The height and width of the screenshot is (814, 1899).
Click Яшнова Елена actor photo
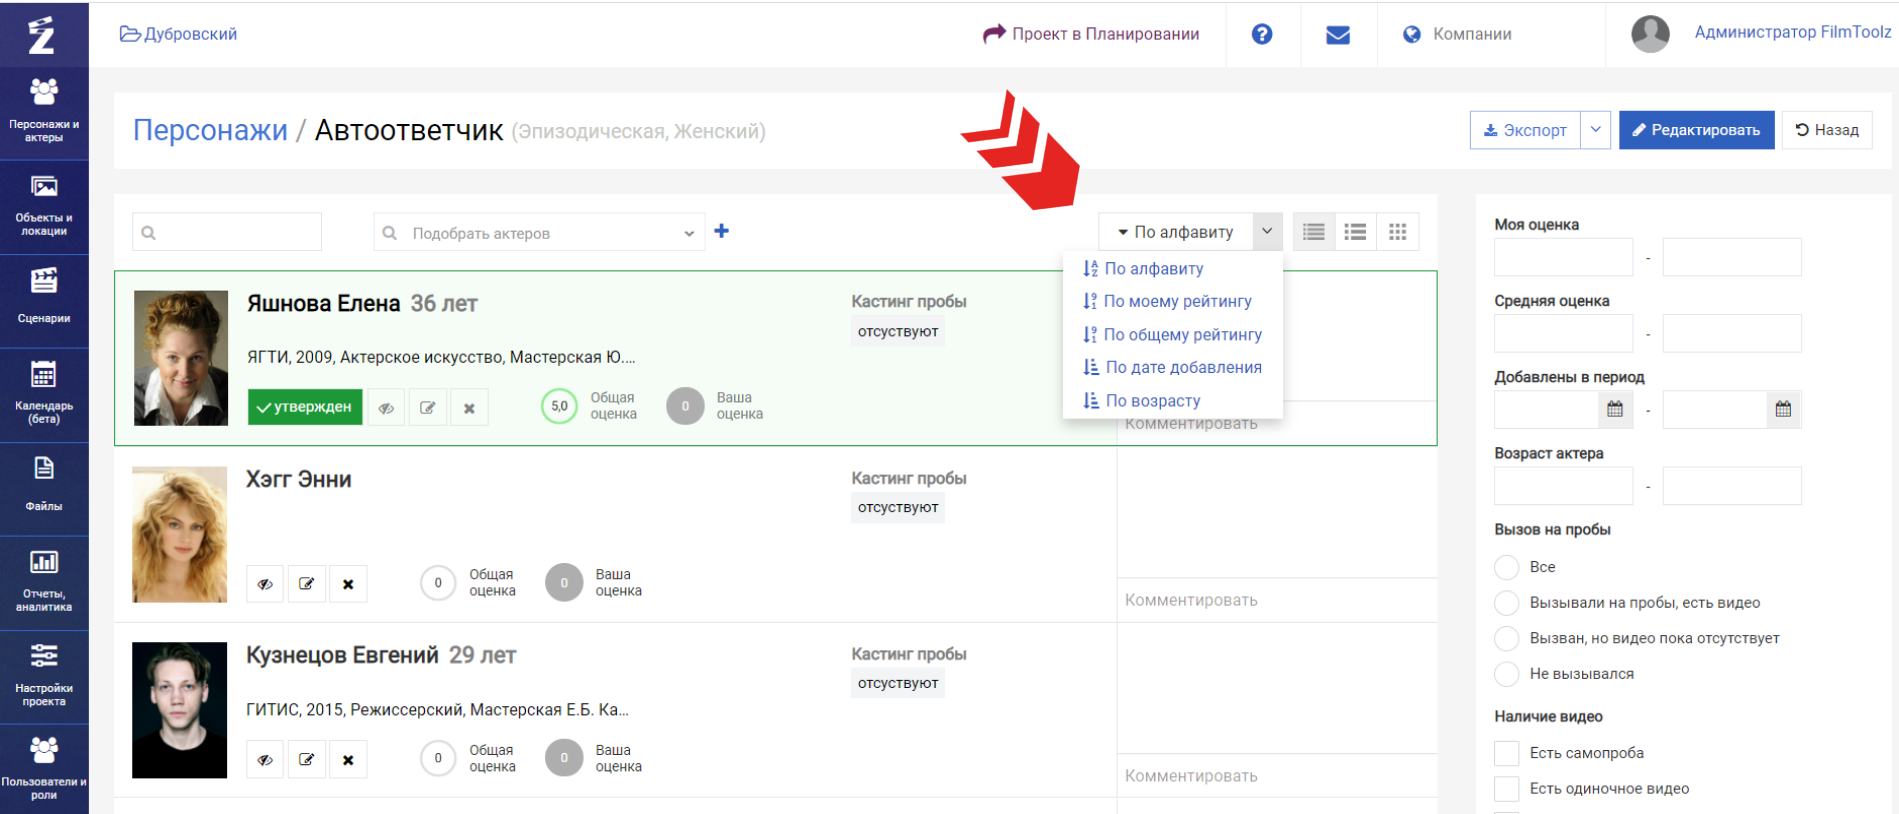tap(181, 358)
